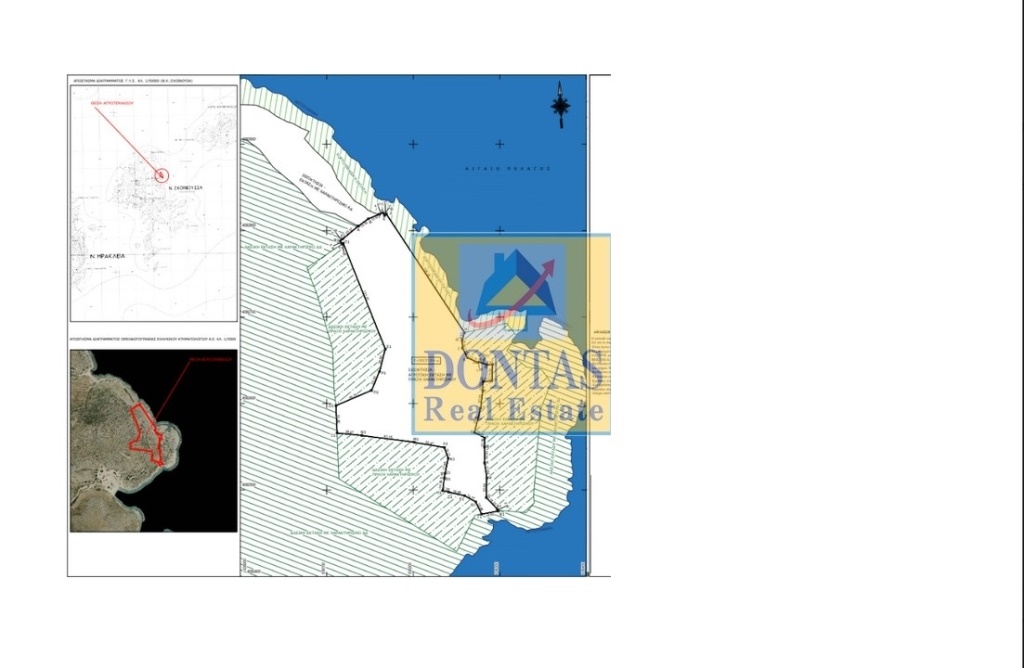Click the red ΘΕΣΗ ΑΓΡΟΤΕΜΑΧΙΟΥ label on the locator map
This screenshot has width=1024, height=668.
coord(112,103)
